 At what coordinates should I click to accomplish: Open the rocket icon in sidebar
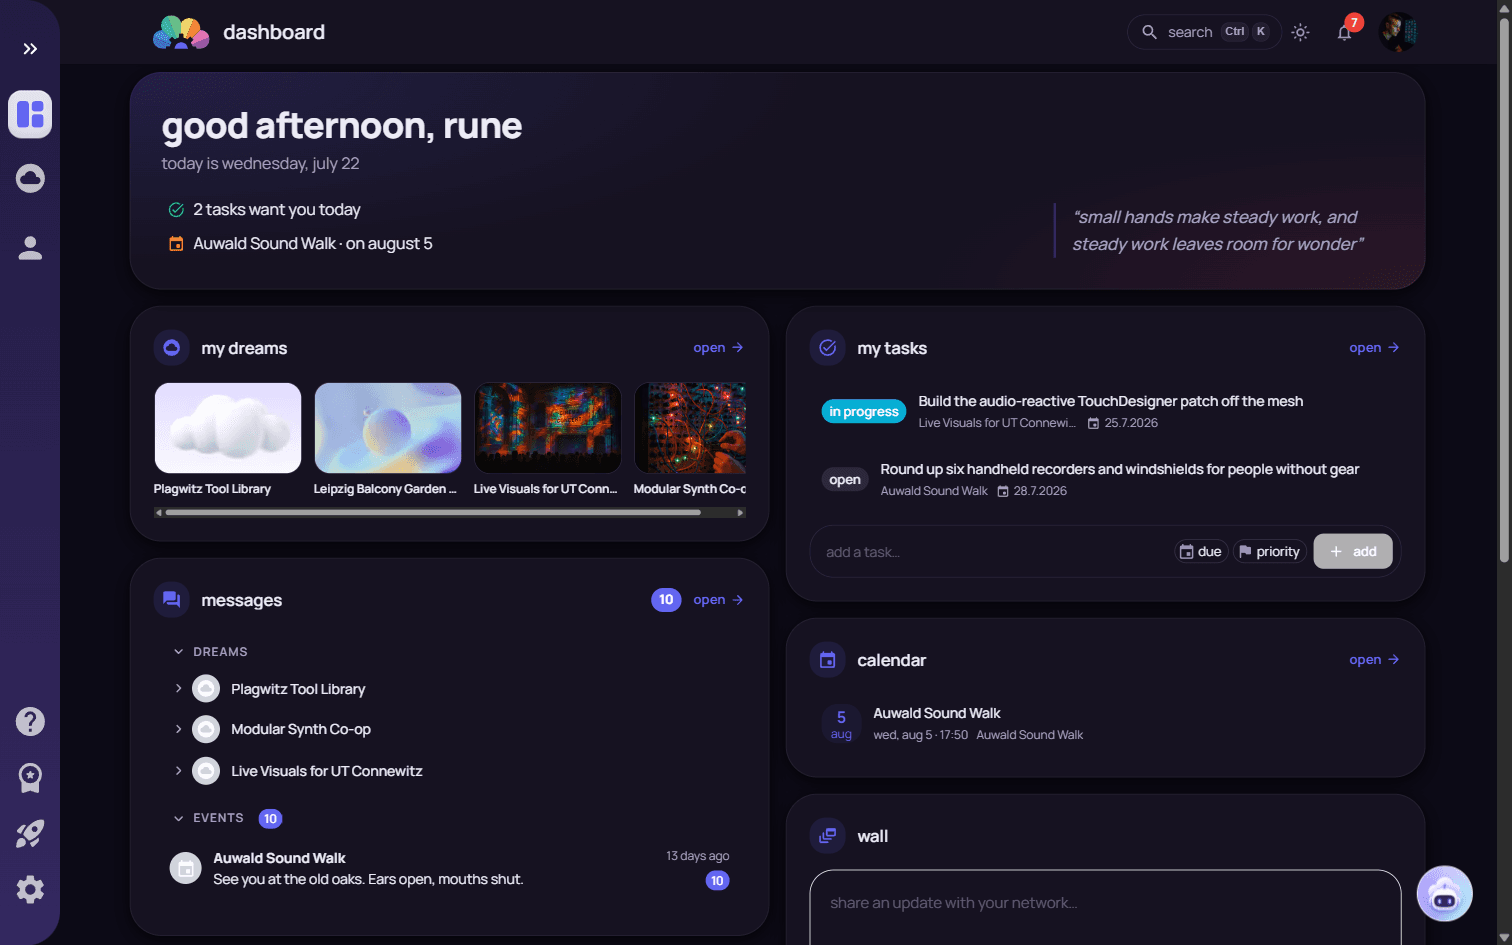[x=30, y=834]
